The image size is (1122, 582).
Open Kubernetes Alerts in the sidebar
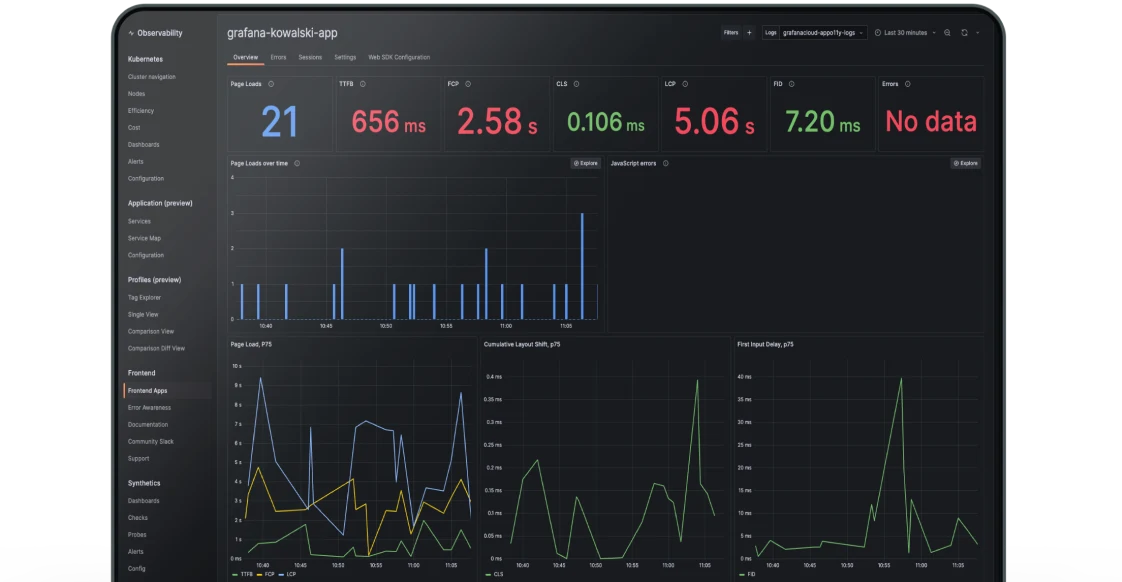pyautogui.click(x=136, y=162)
